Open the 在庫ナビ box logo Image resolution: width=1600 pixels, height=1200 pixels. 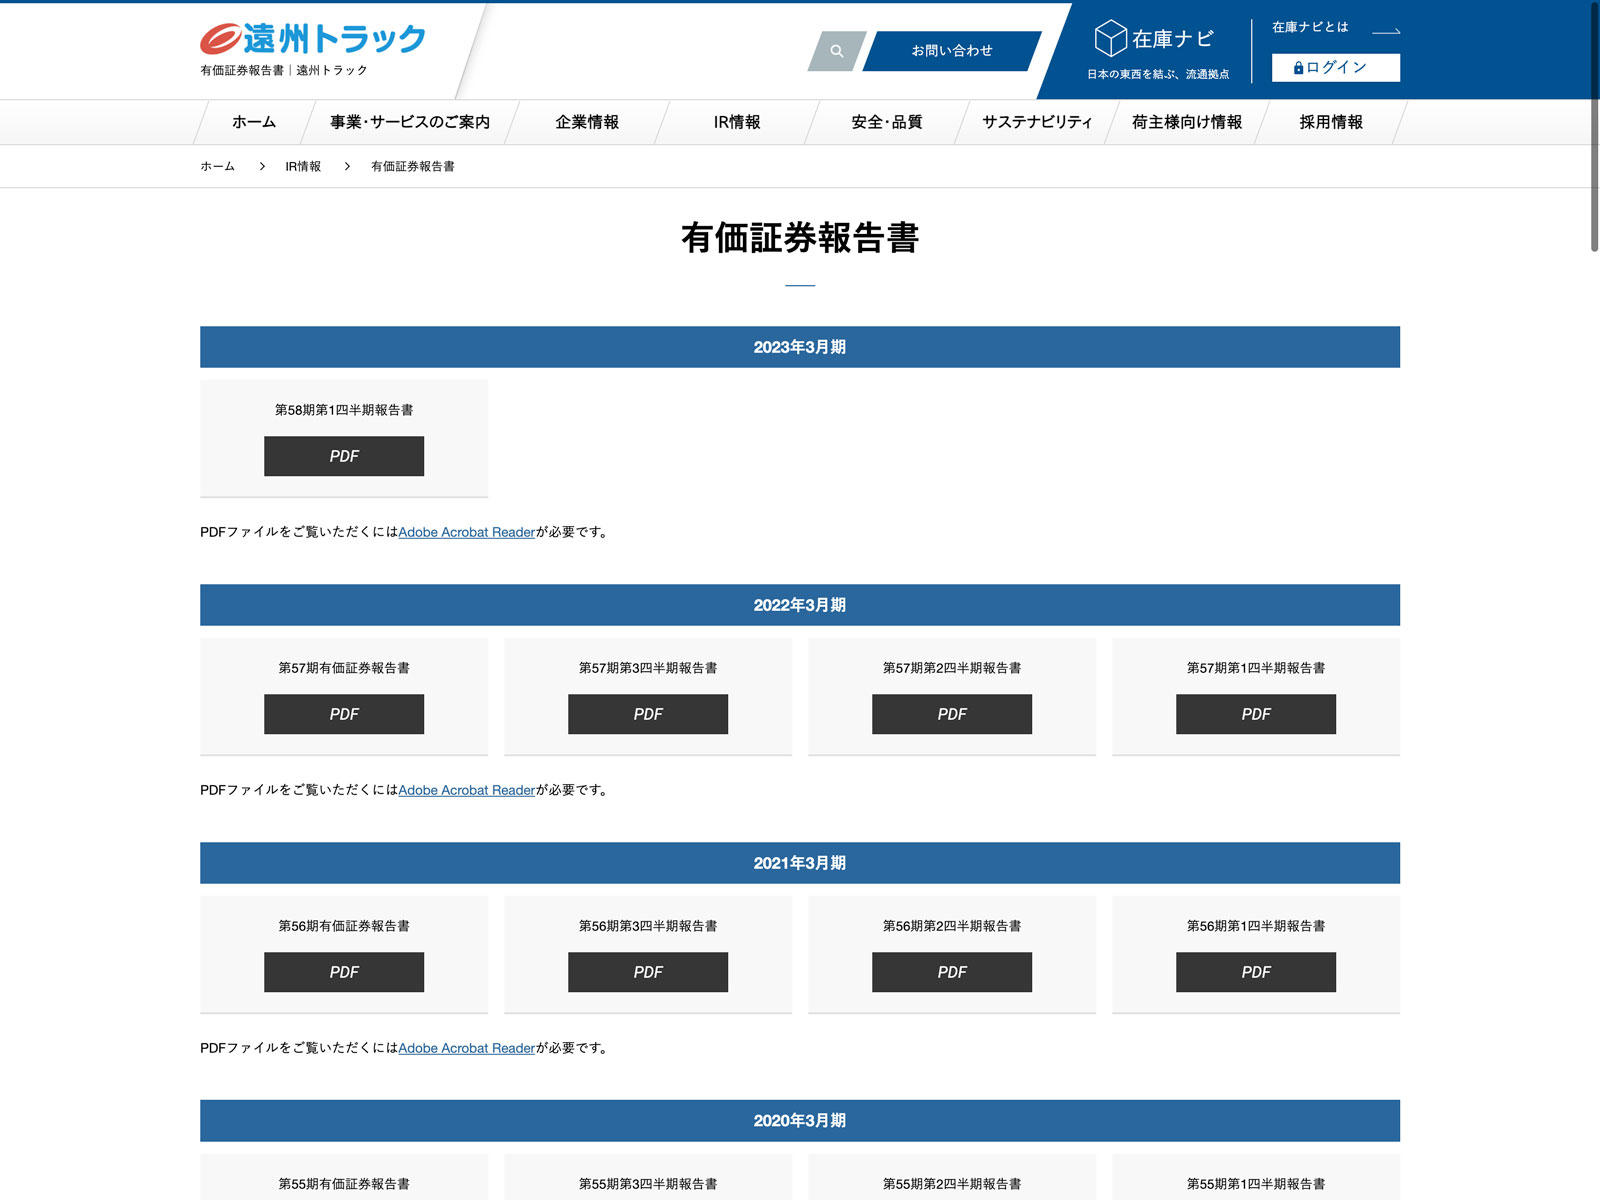[1155, 40]
